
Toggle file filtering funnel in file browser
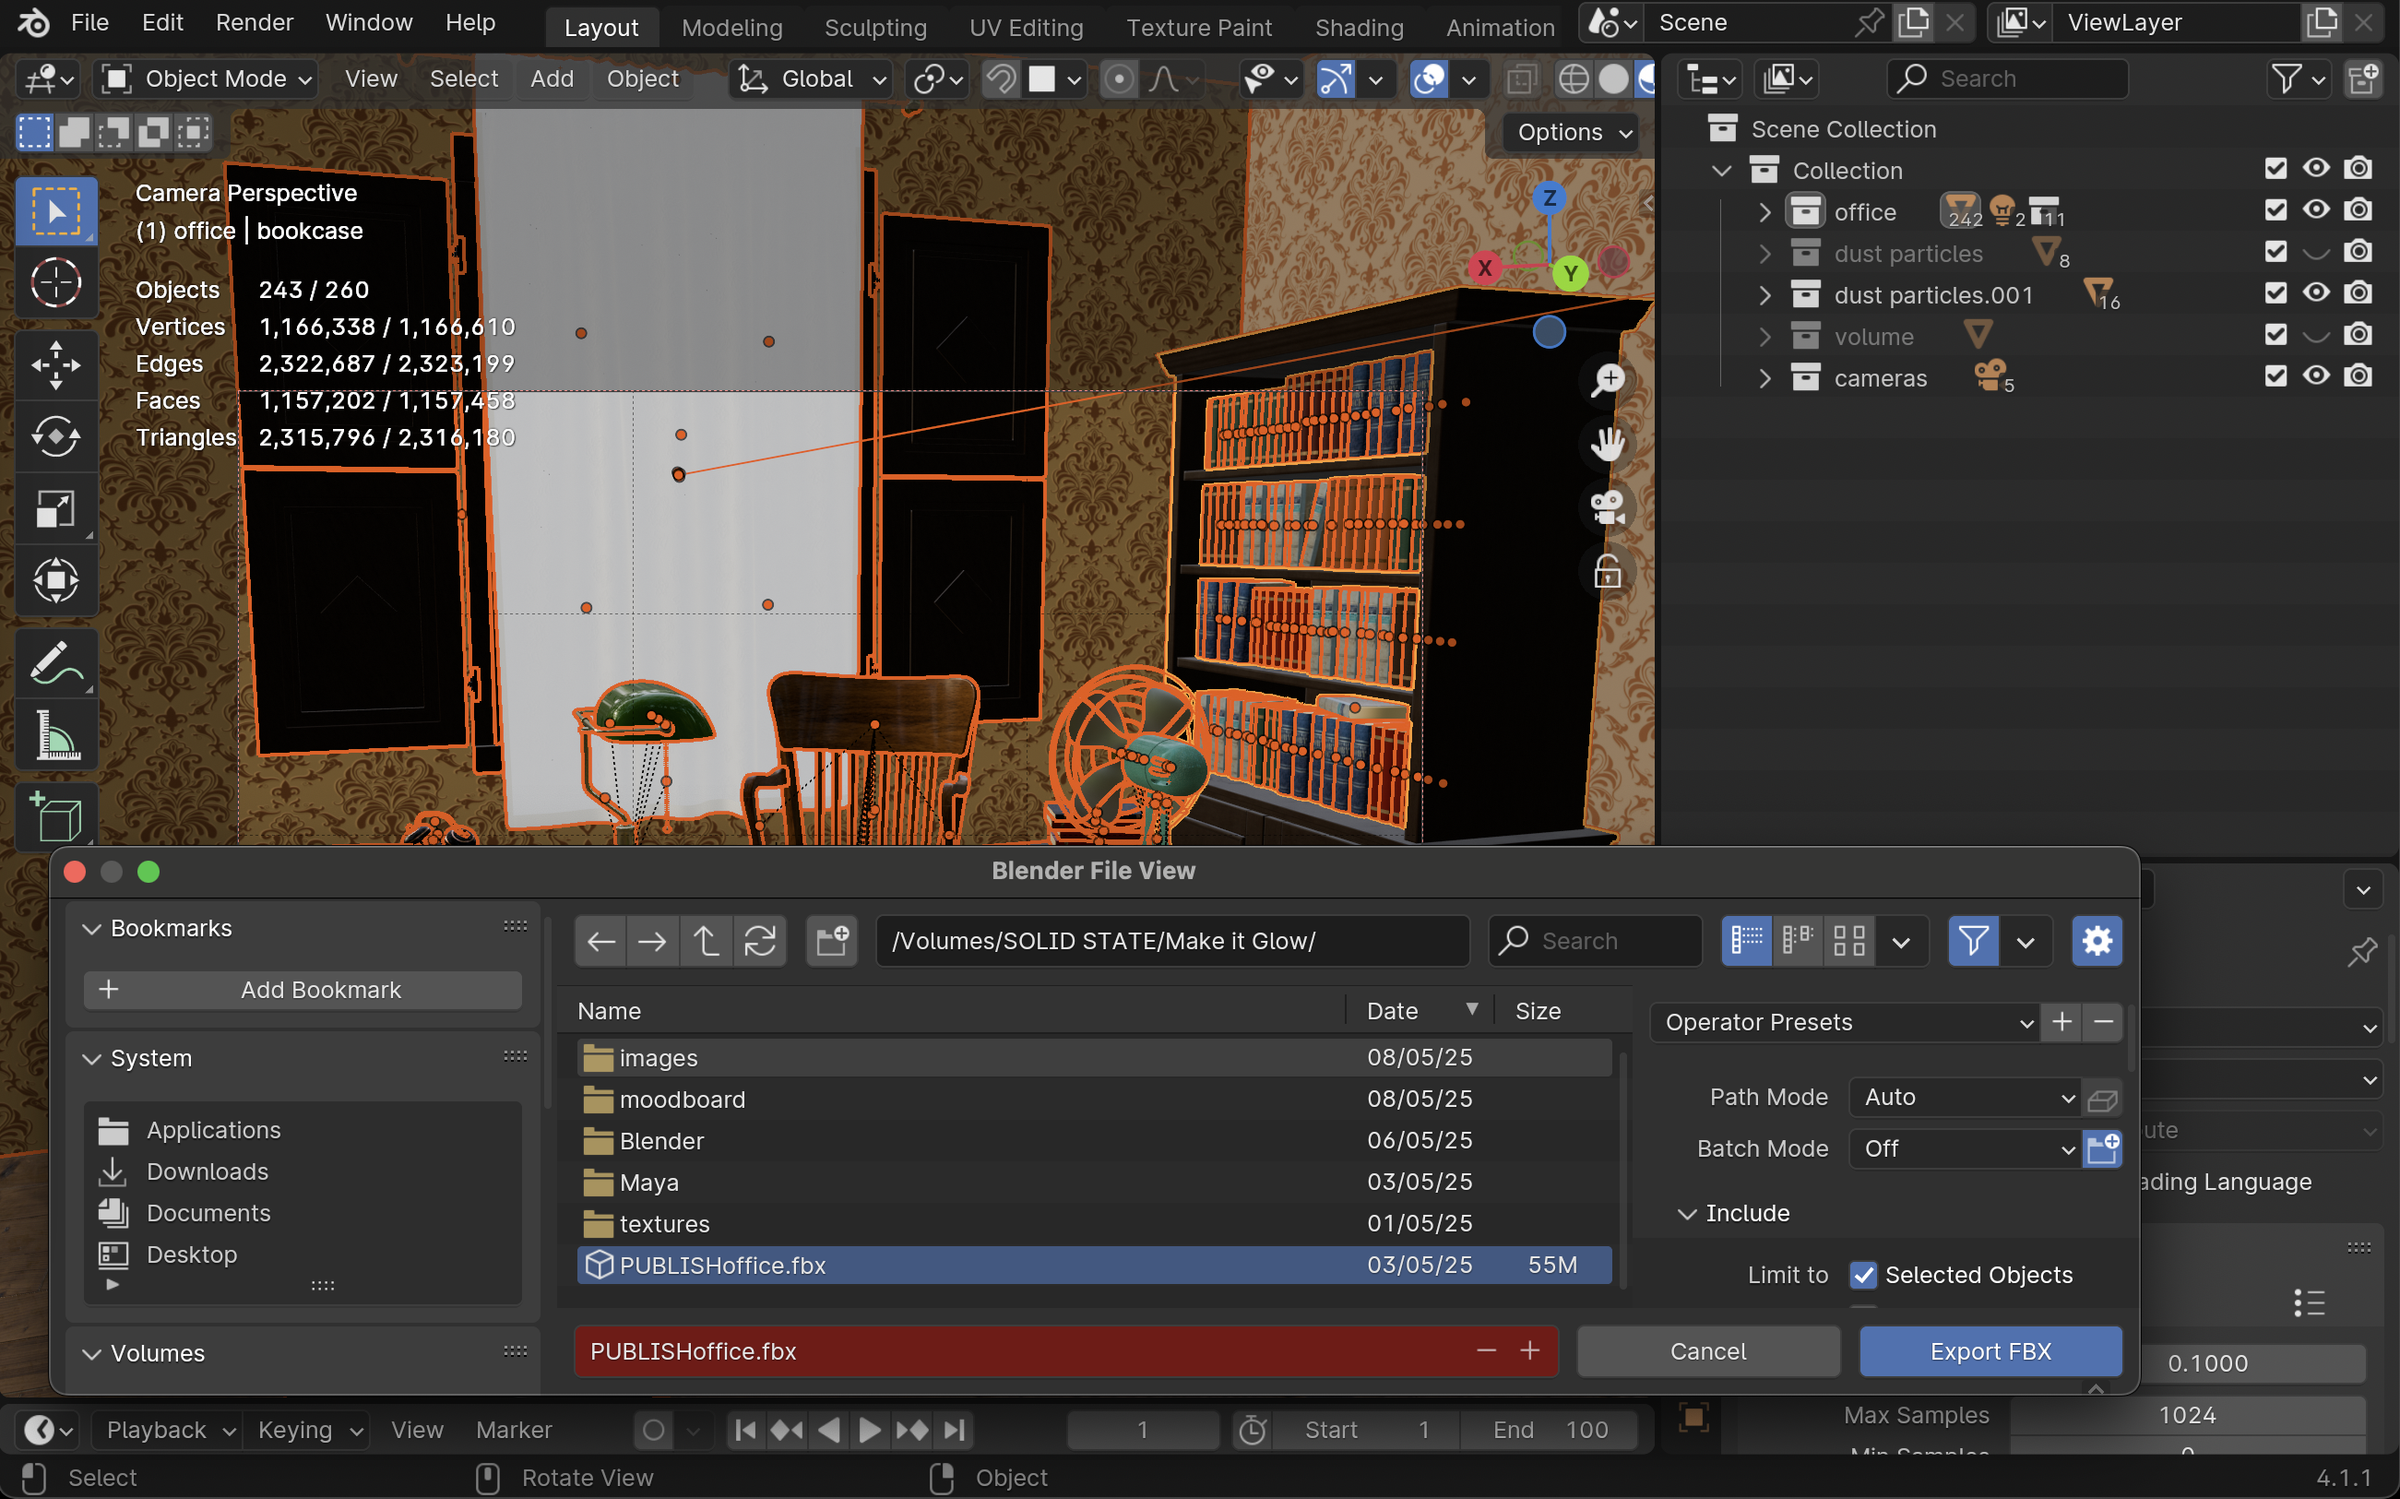1973,941
